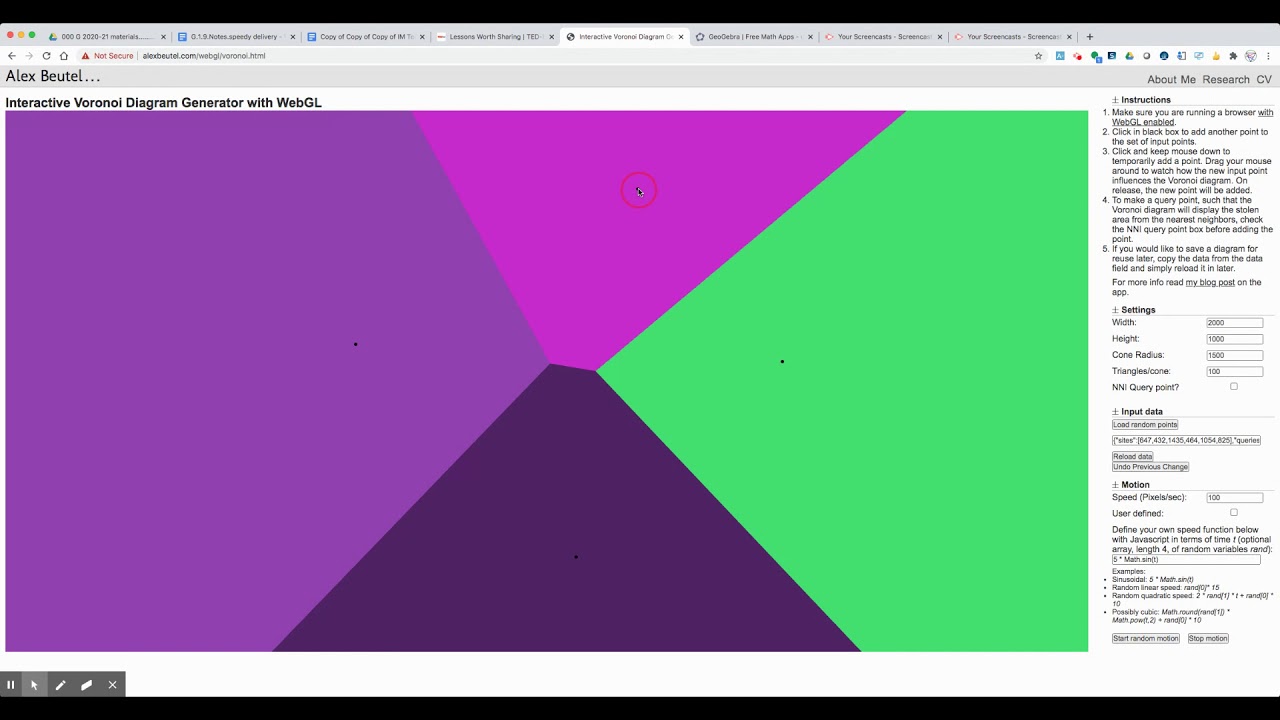
Task: Collapse the Instructions section
Action: (x=1115, y=100)
